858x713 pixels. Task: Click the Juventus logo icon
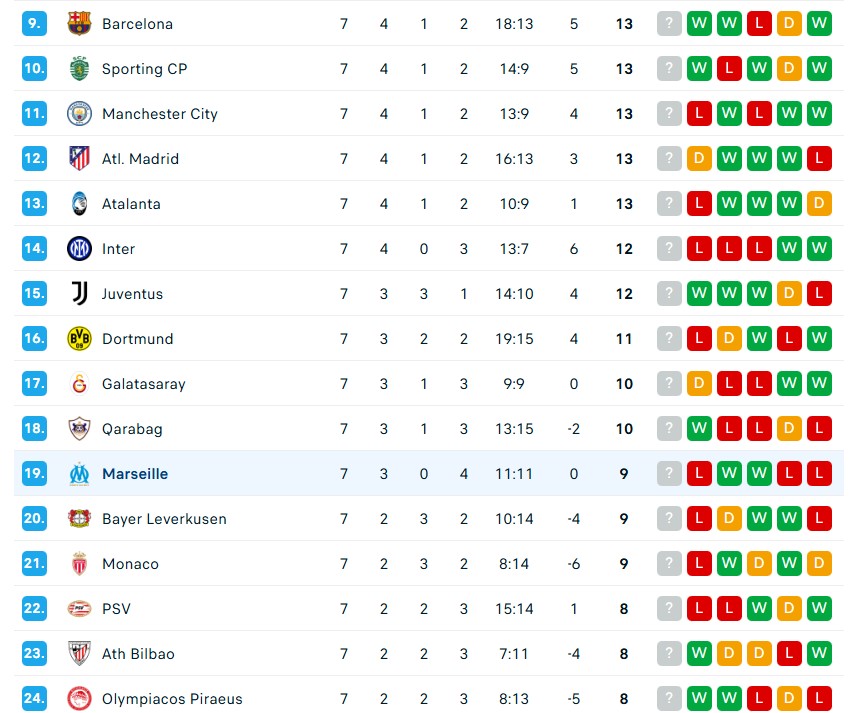click(x=79, y=294)
